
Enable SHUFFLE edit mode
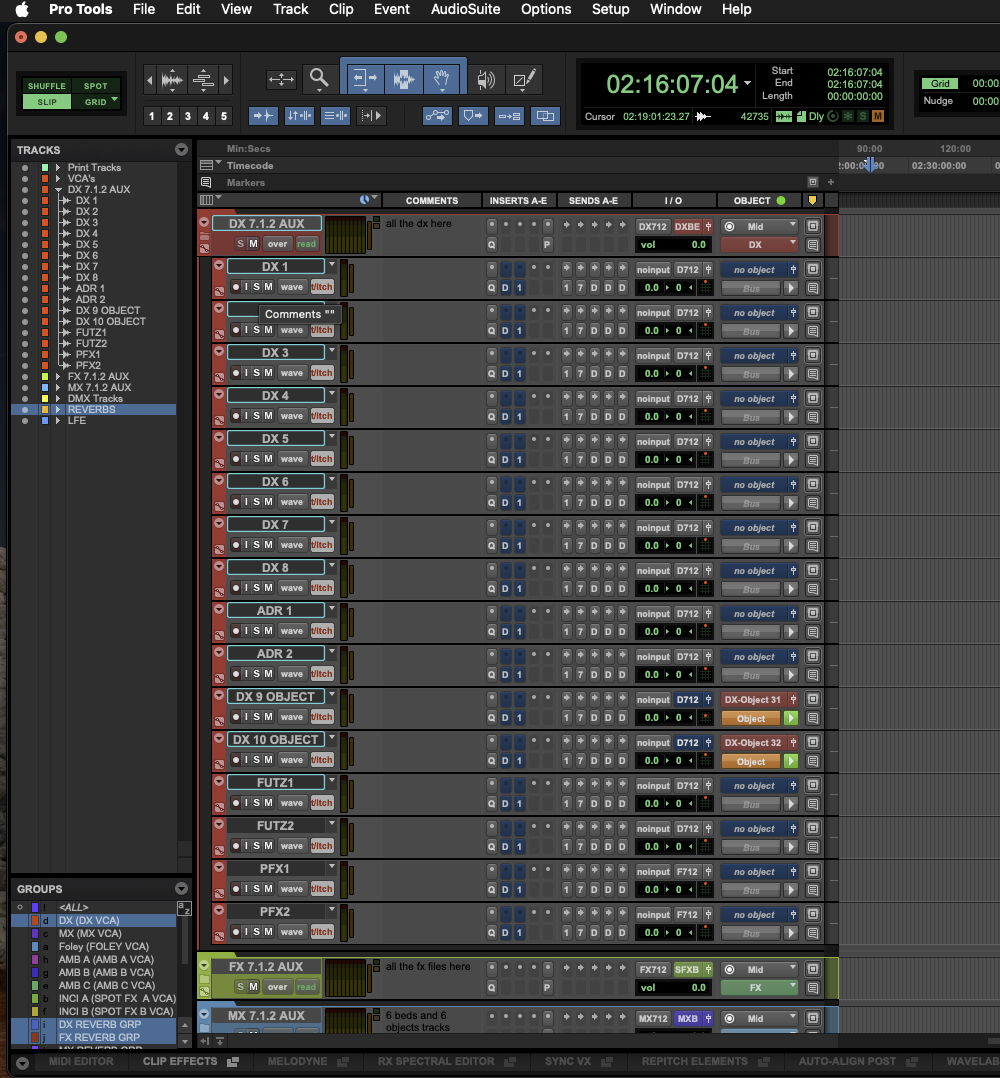click(x=47, y=86)
